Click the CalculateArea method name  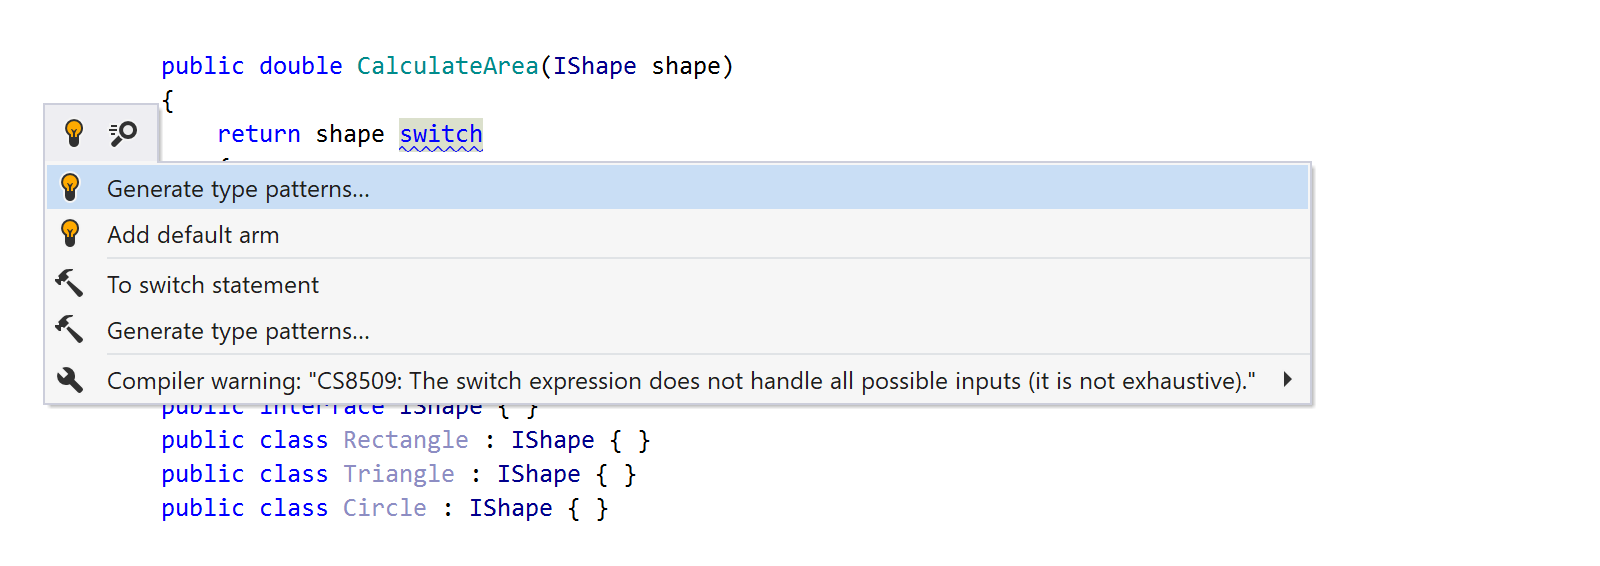tap(448, 66)
